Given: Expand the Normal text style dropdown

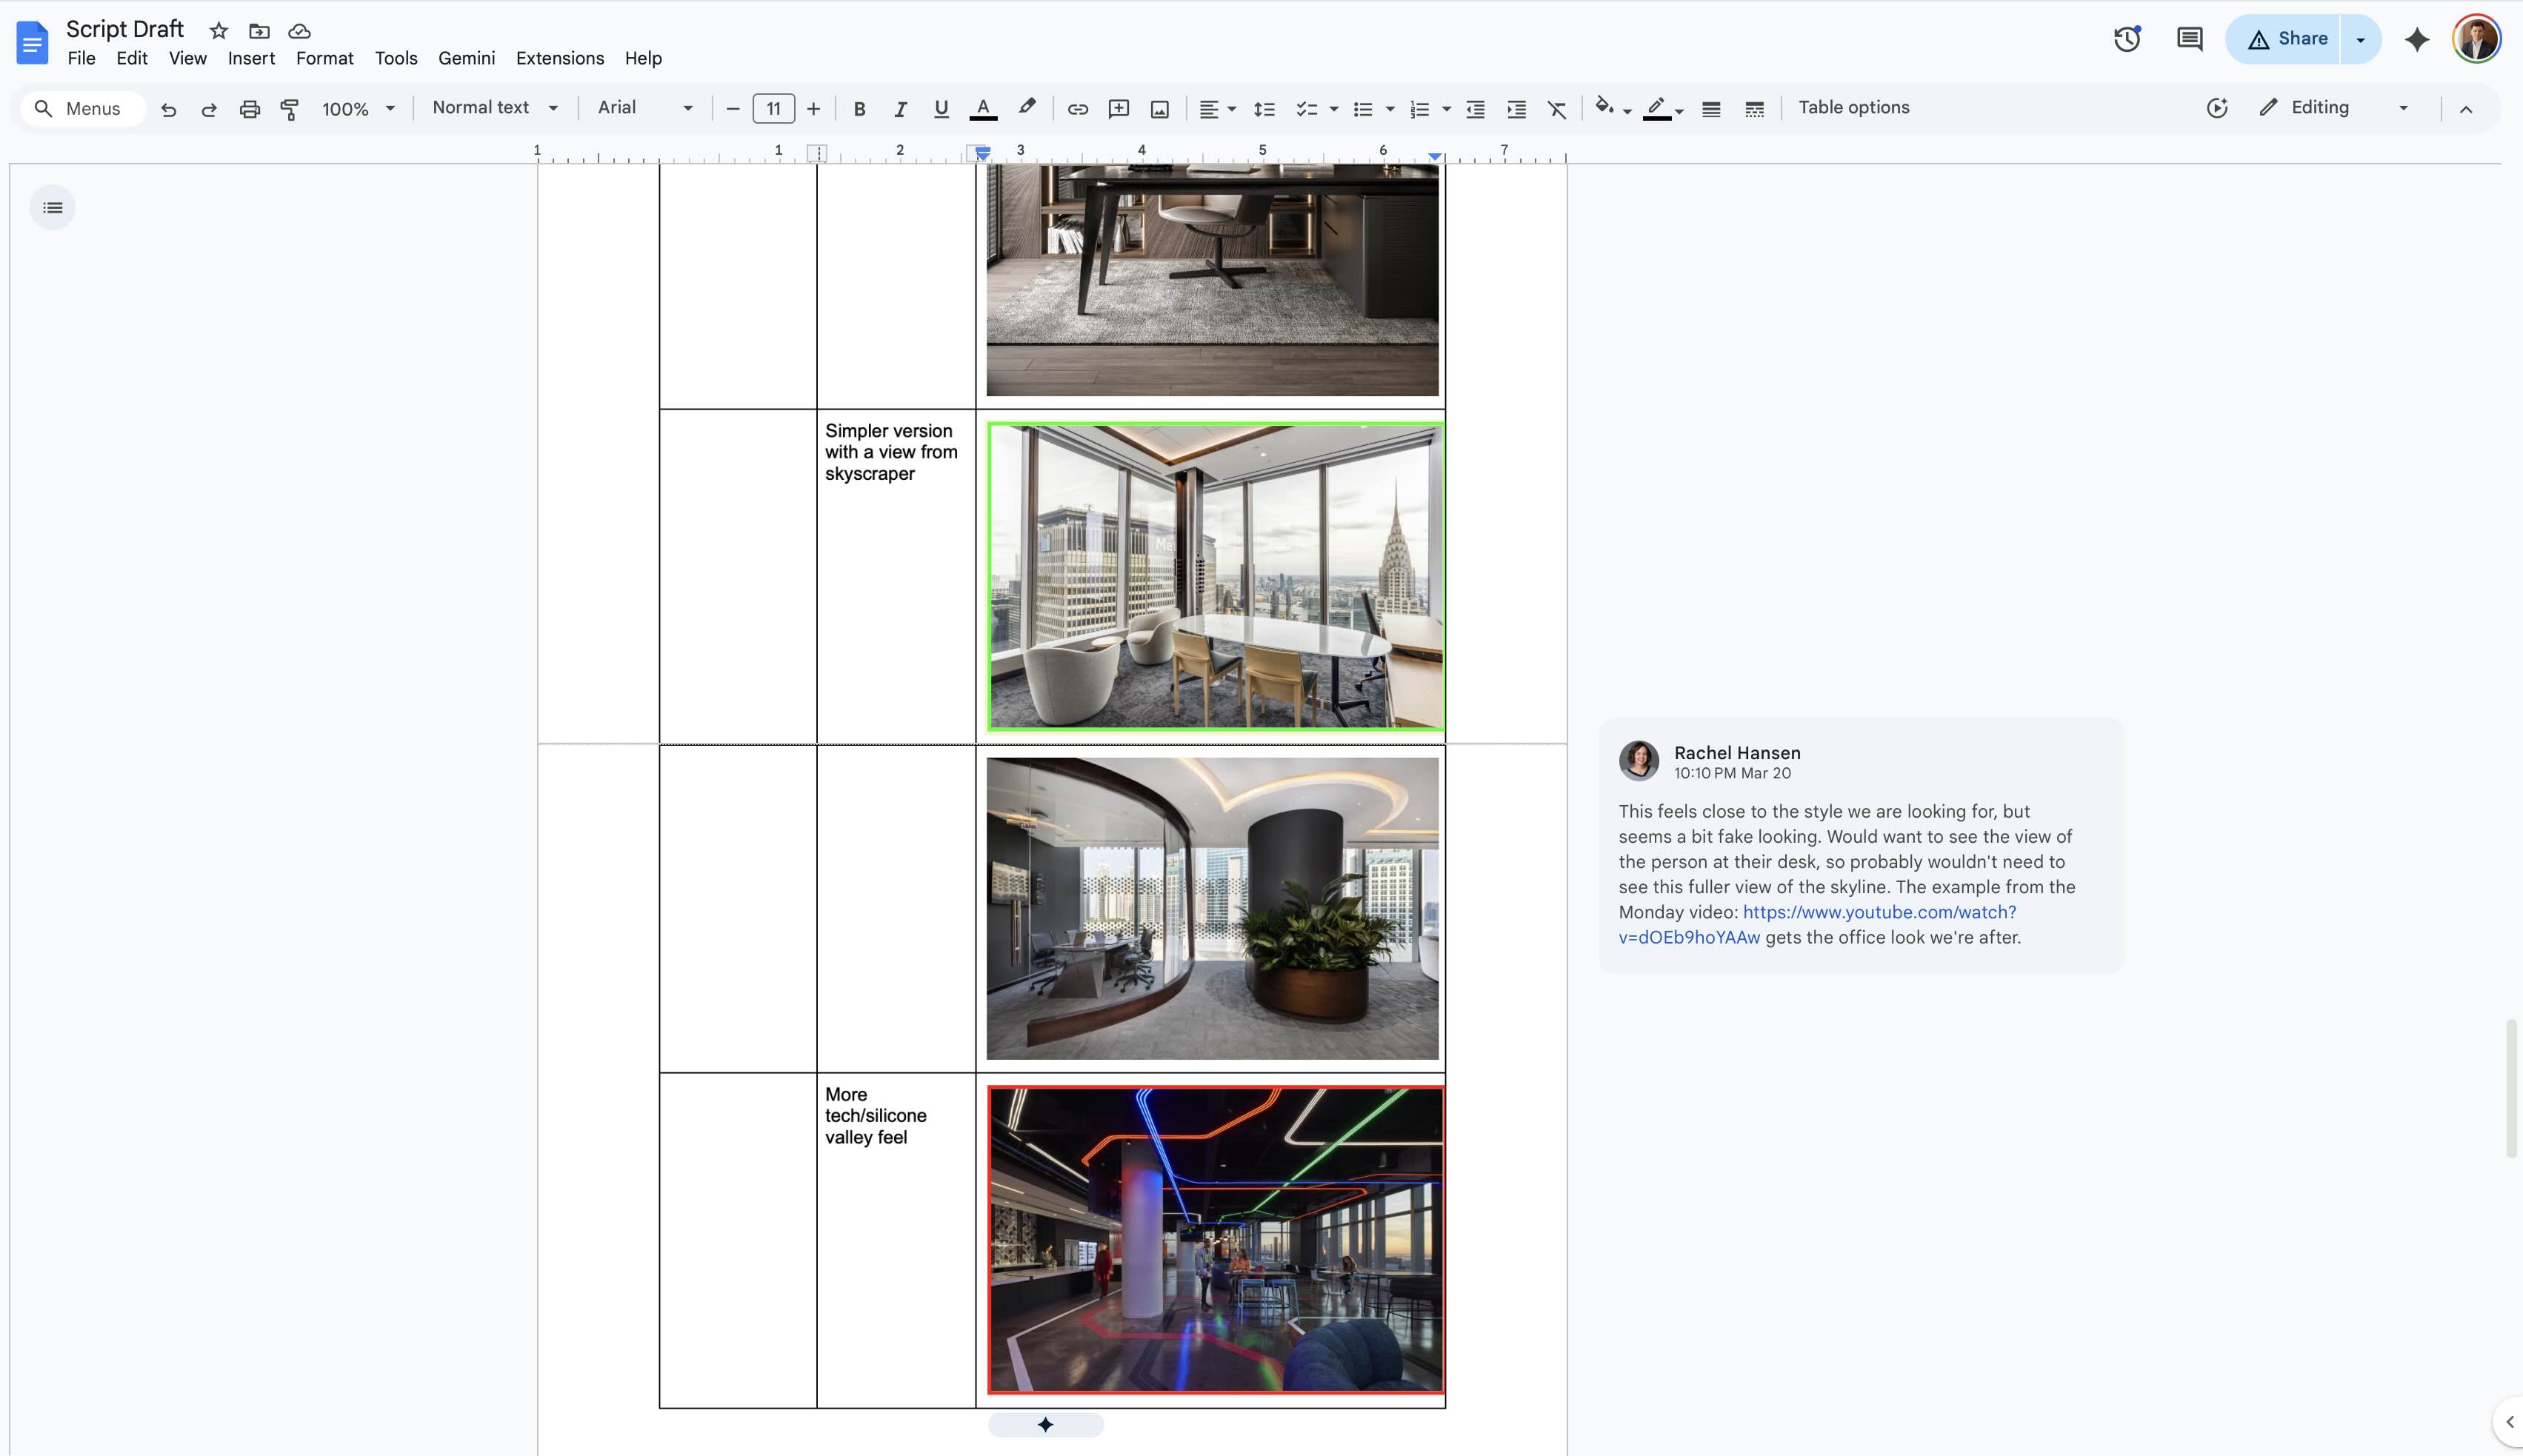Looking at the screenshot, I should (x=495, y=108).
